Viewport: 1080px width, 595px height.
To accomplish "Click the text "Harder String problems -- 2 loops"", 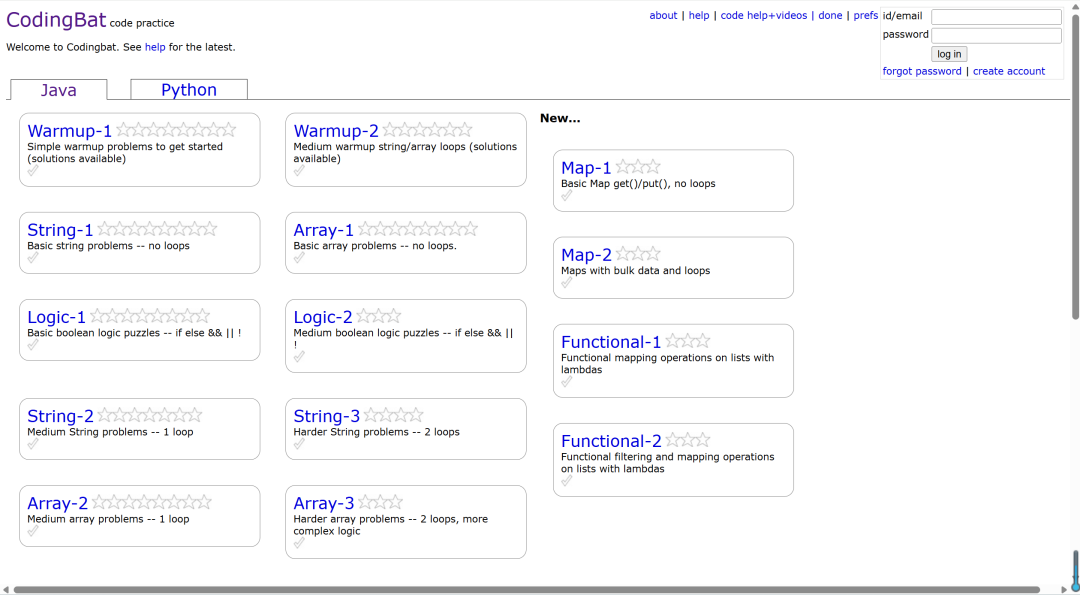I will coord(376,432).
